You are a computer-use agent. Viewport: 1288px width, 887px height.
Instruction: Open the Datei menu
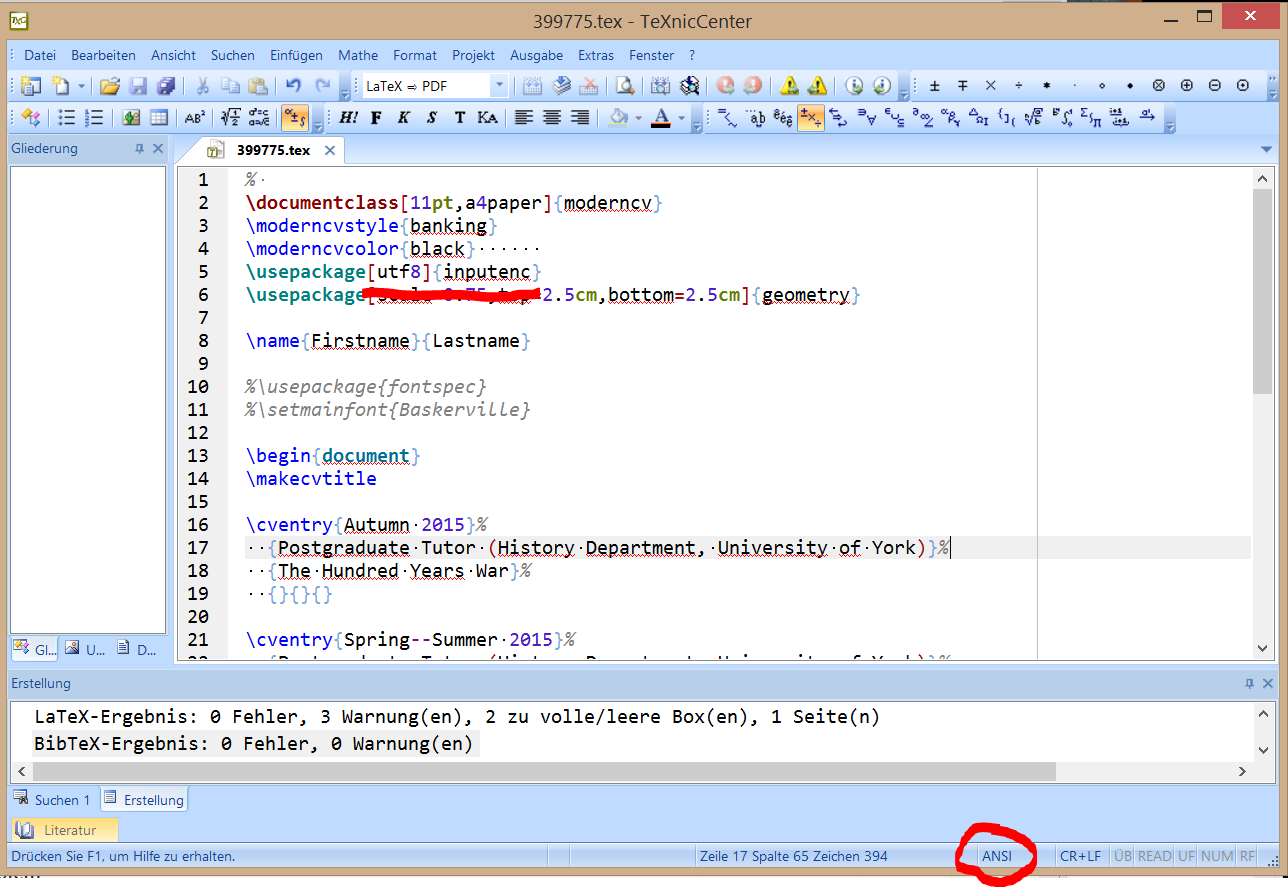pos(40,55)
